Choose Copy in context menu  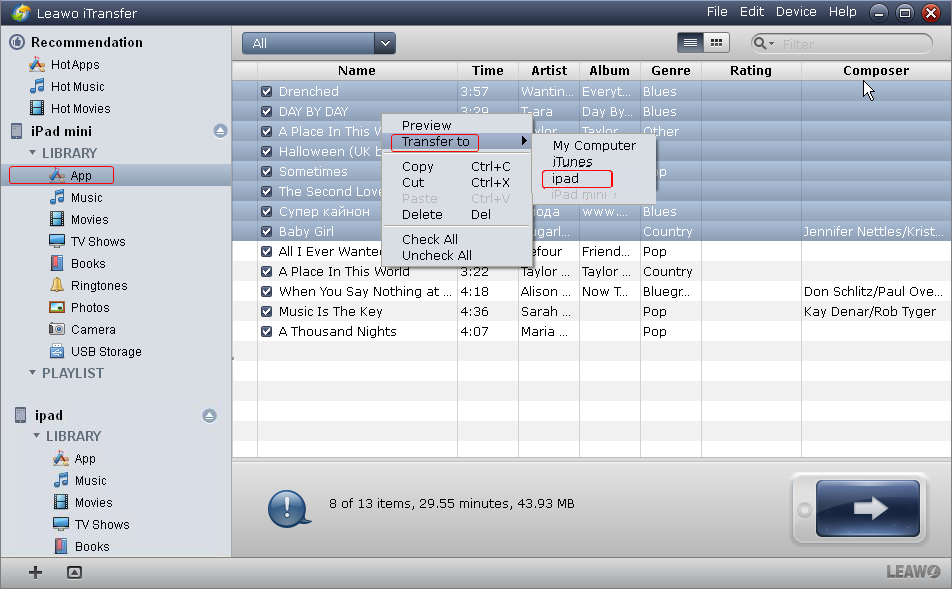[457, 166]
